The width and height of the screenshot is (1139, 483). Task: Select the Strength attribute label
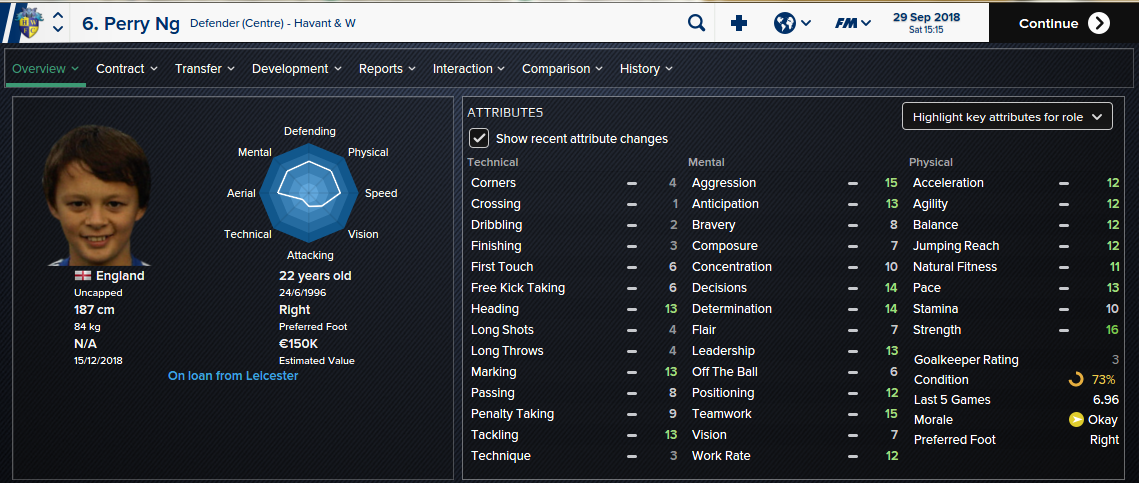pyautogui.click(x=937, y=330)
